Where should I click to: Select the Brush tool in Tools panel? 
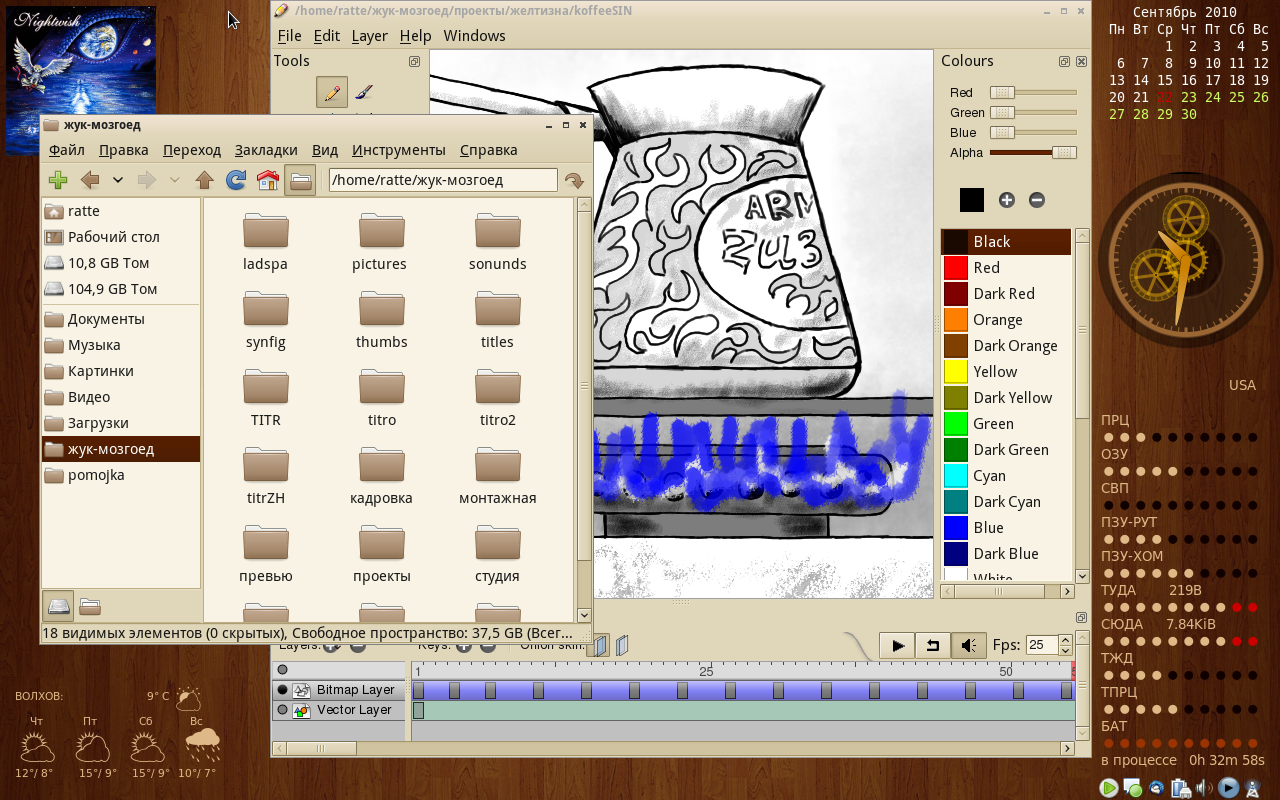(x=364, y=92)
